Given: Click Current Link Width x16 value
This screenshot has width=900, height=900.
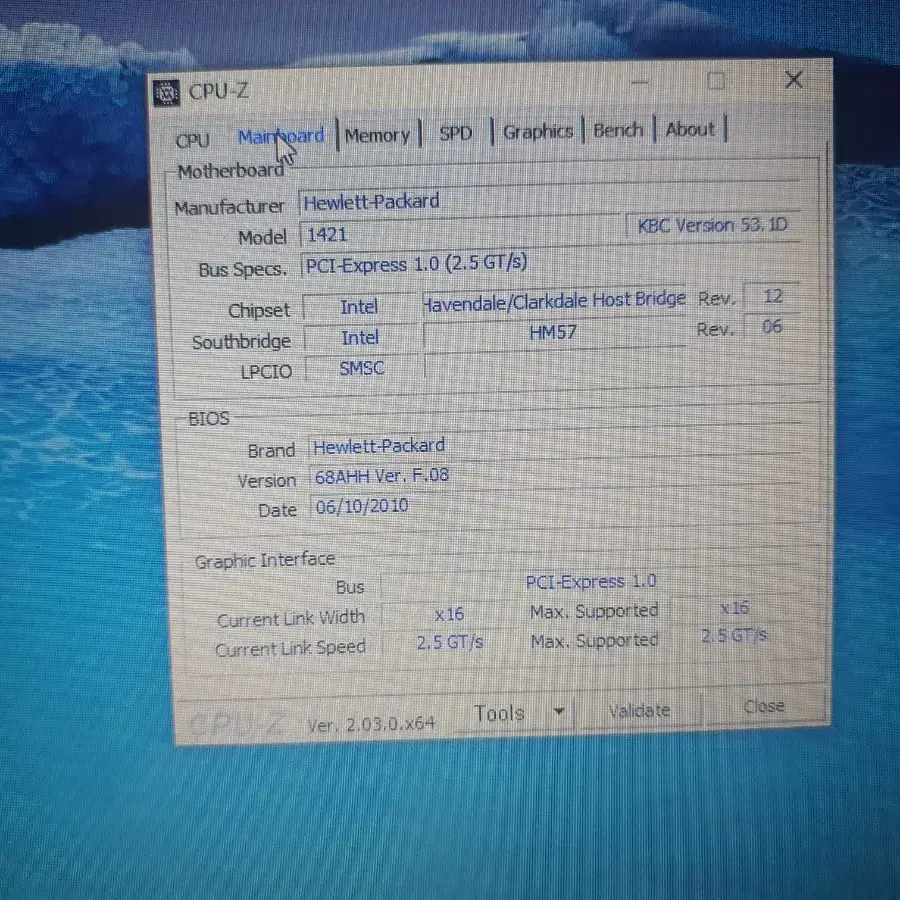Looking at the screenshot, I should tap(449, 614).
